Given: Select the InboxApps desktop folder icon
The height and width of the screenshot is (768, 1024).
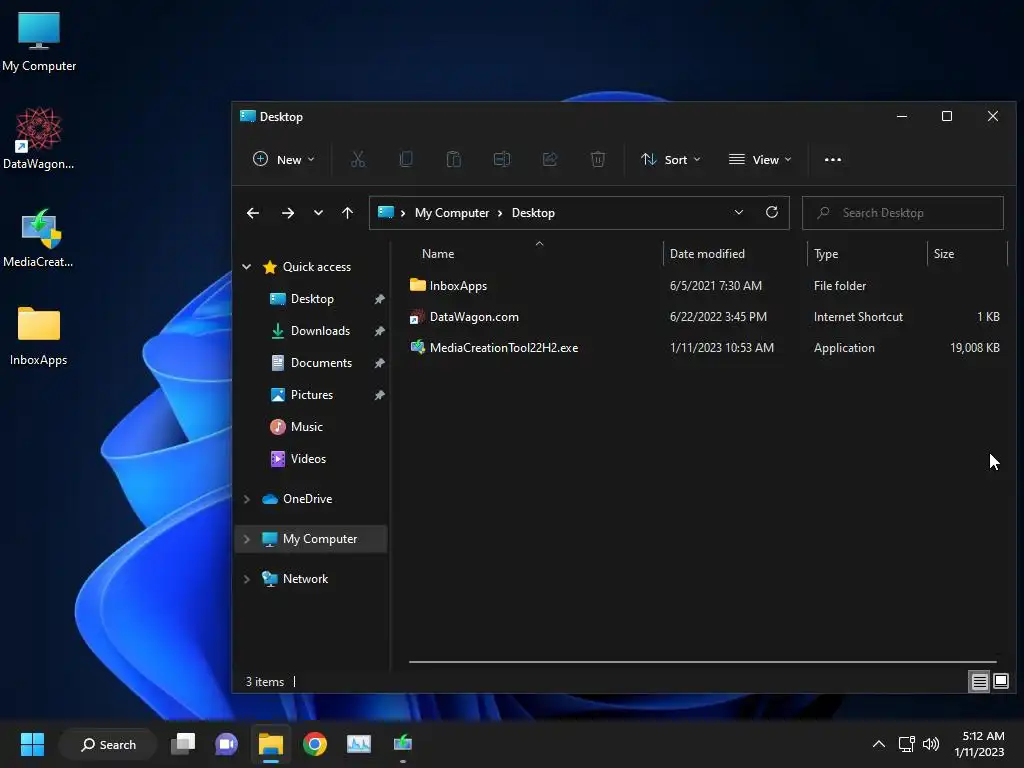Looking at the screenshot, I should pos(39,334).
